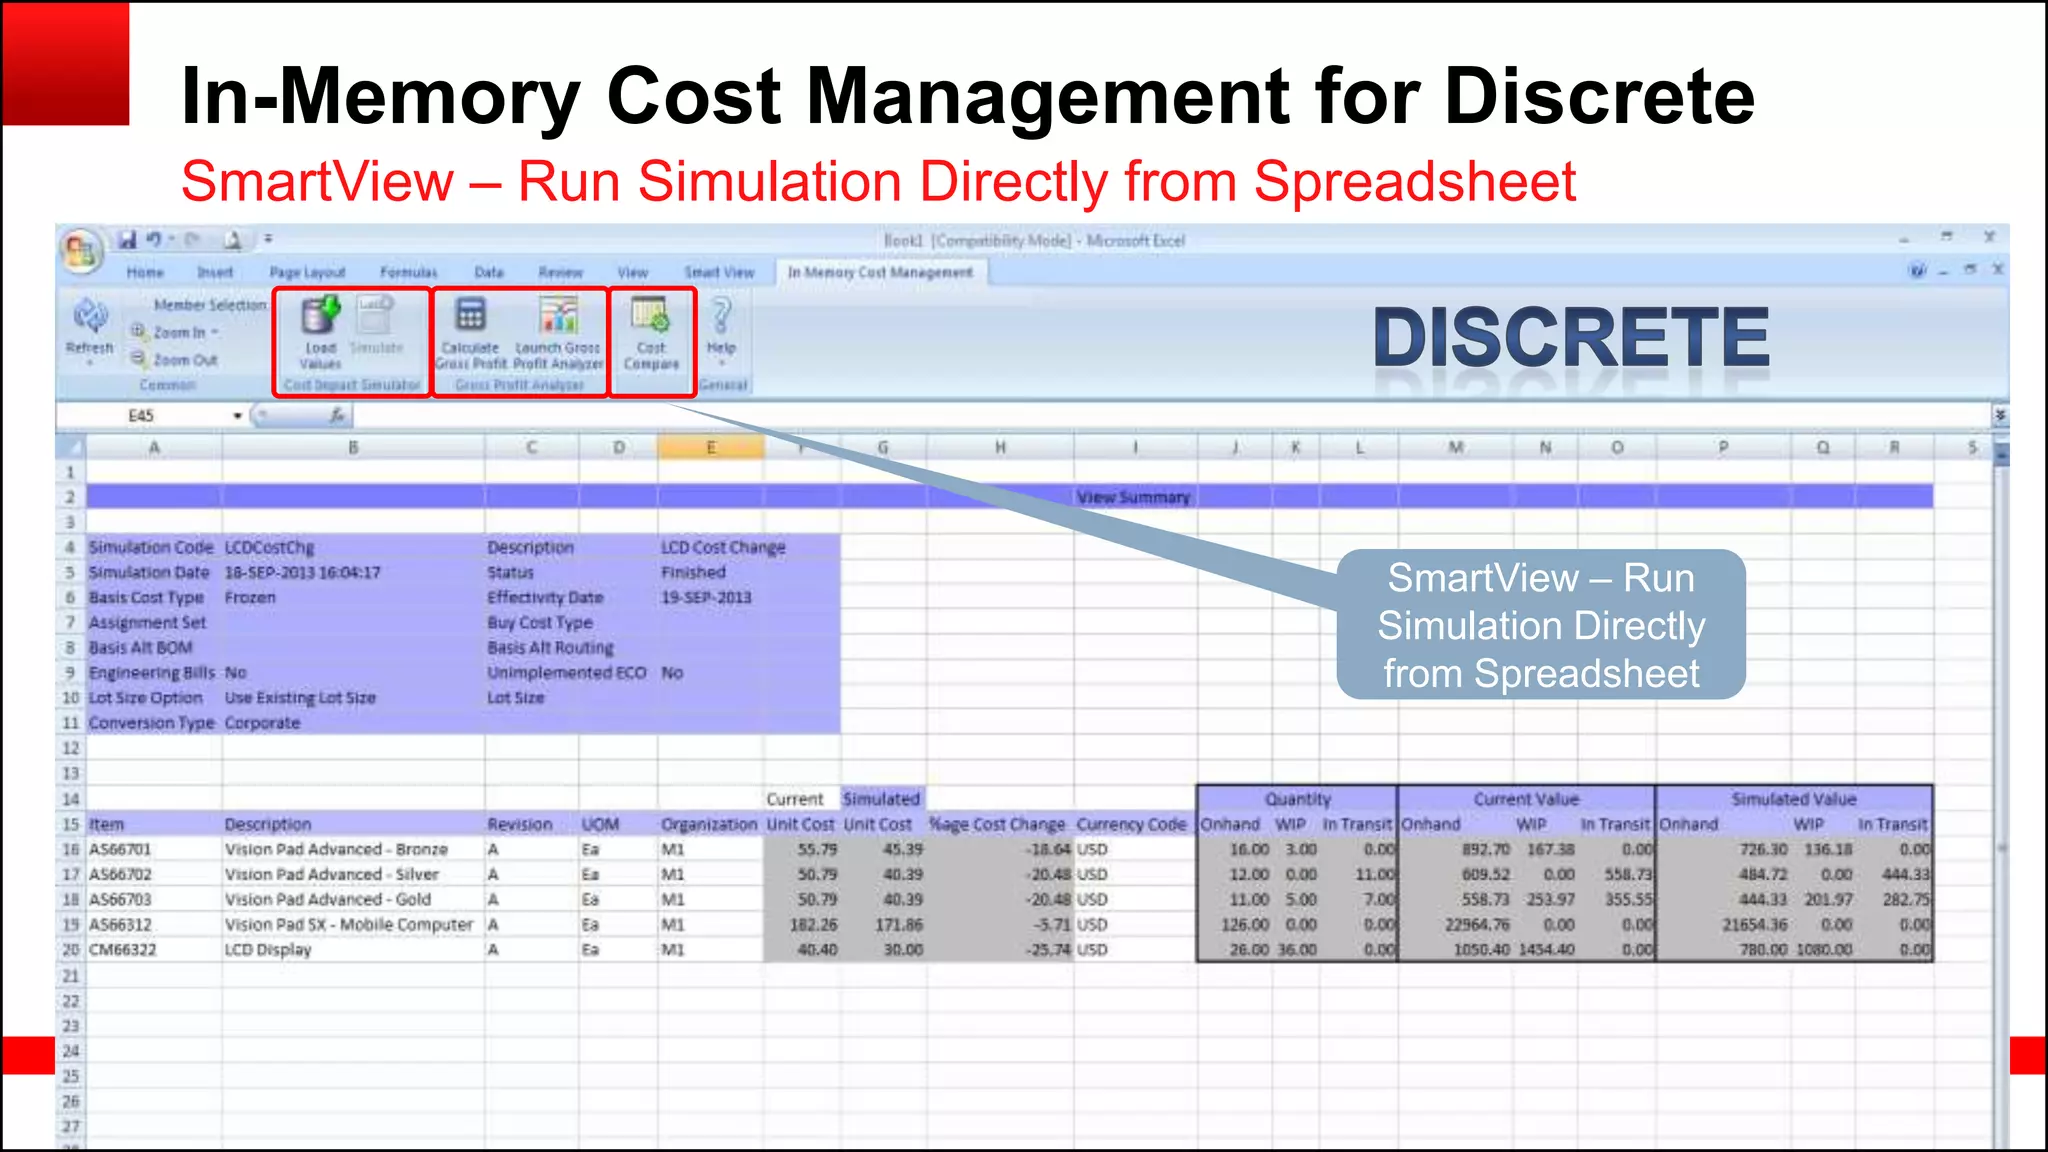Open the Data ribbon tab
The image size is (2048, 1152).
489,272
